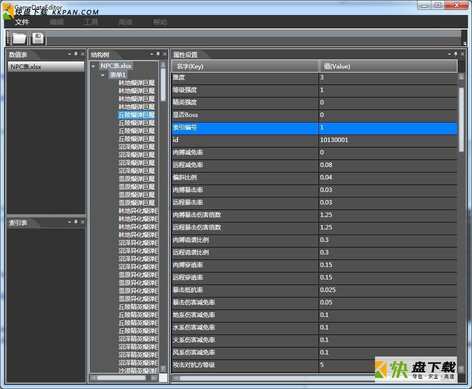Close the 属性设置 panel
The width and height of the screenshot is (472, 389).
point(462,54)
